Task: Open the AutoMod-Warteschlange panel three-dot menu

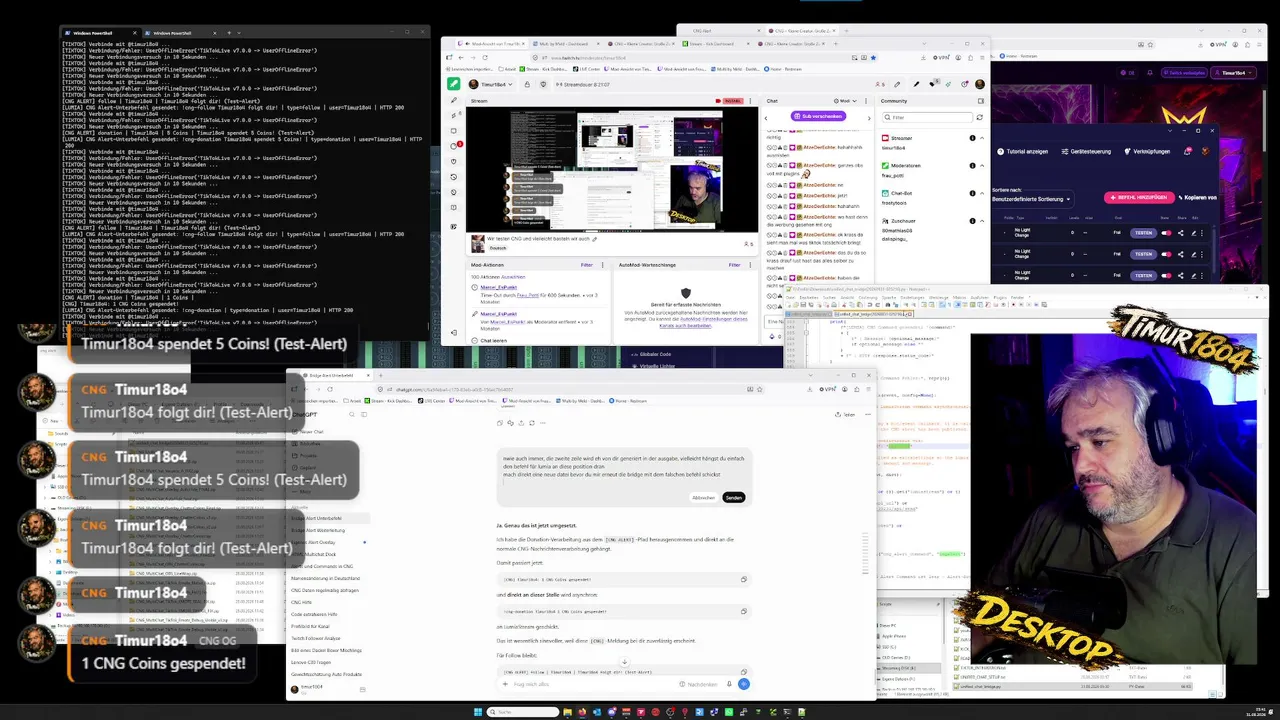Action: point(752,265)
